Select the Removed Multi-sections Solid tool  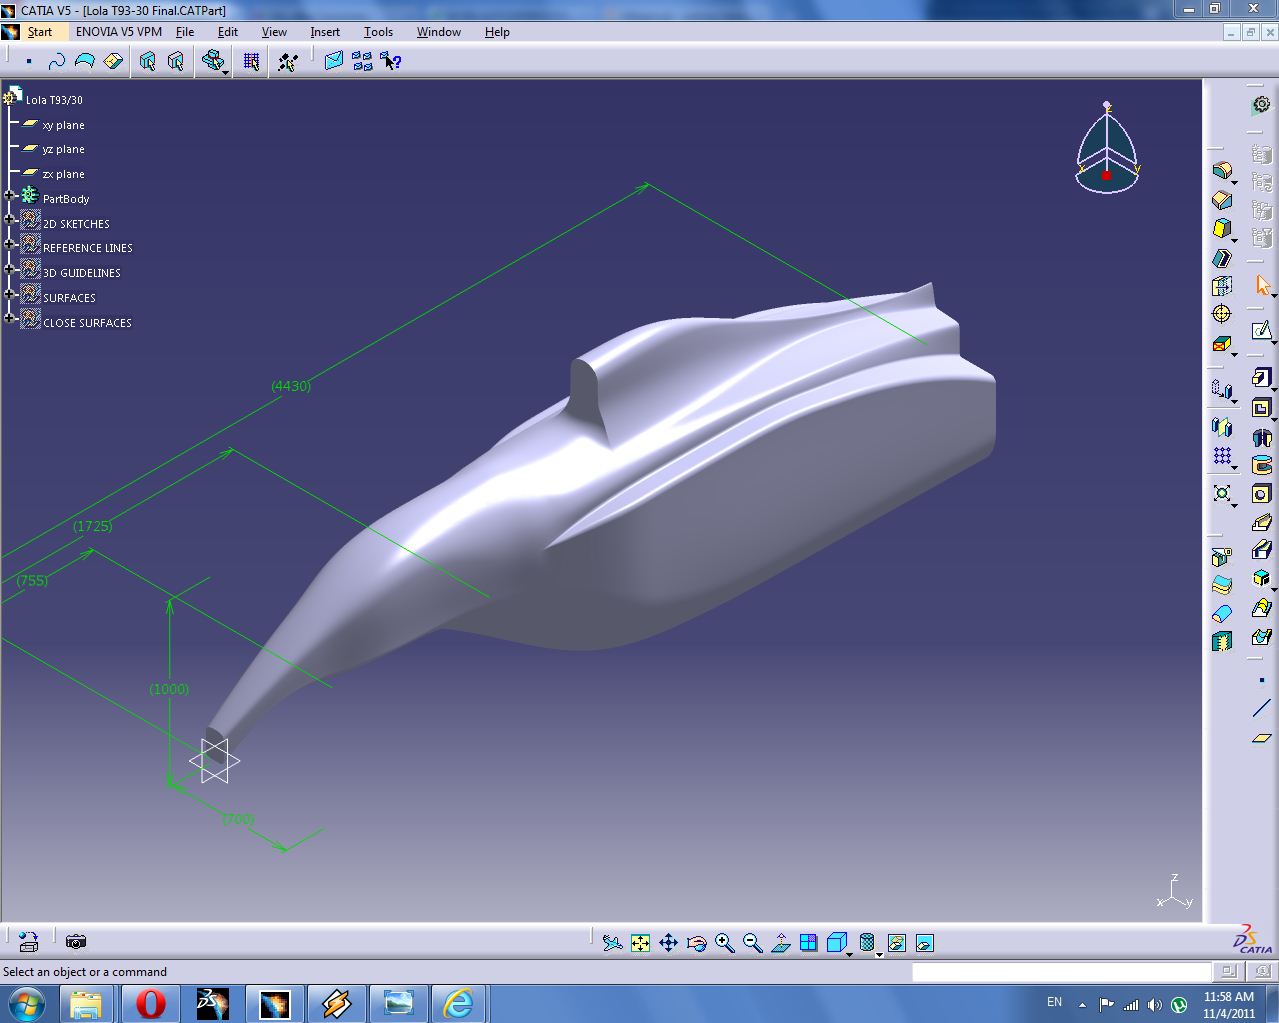pyautogui.click(x=1261, y=636)
